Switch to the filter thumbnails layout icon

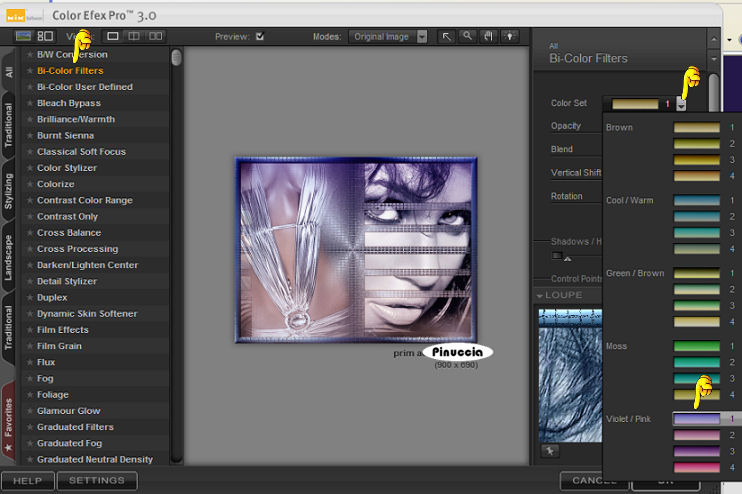tap(45, 36)
